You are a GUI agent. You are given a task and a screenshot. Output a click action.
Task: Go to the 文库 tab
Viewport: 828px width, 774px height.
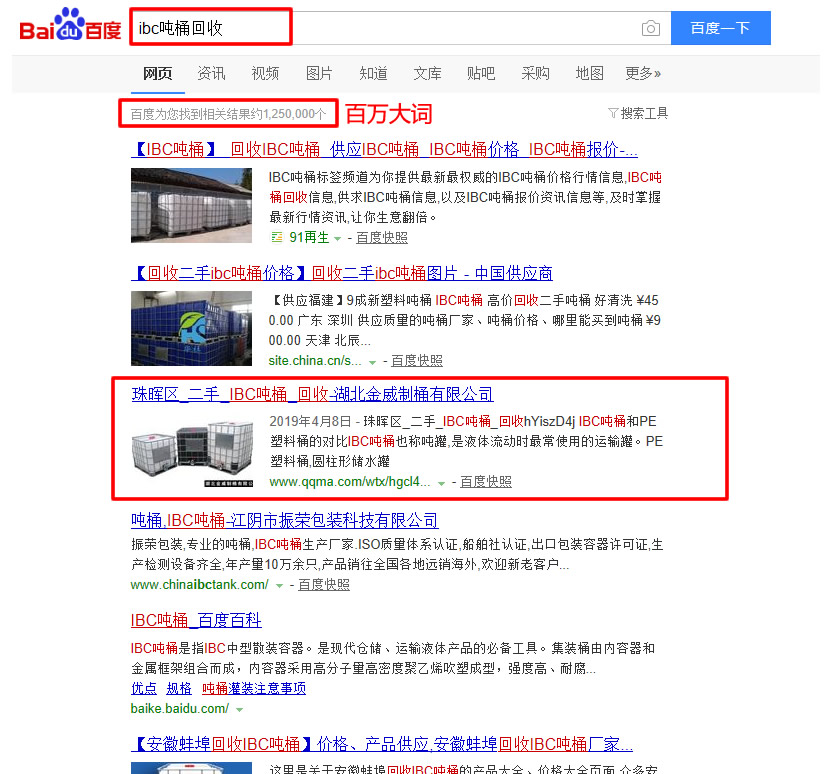pyautogui.click(x=427, y=73)
